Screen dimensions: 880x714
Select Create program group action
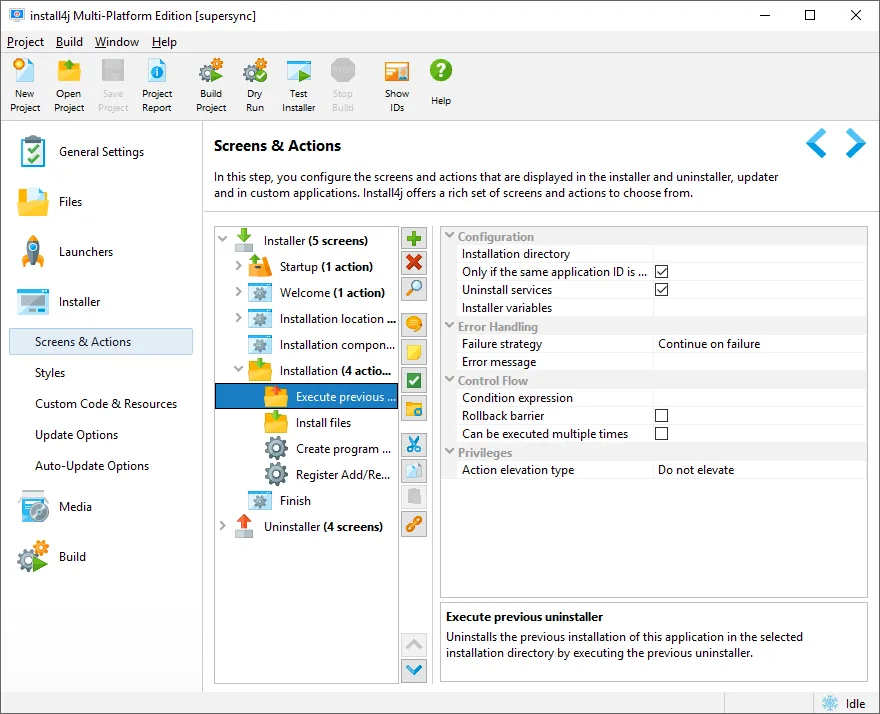(343, 449)
